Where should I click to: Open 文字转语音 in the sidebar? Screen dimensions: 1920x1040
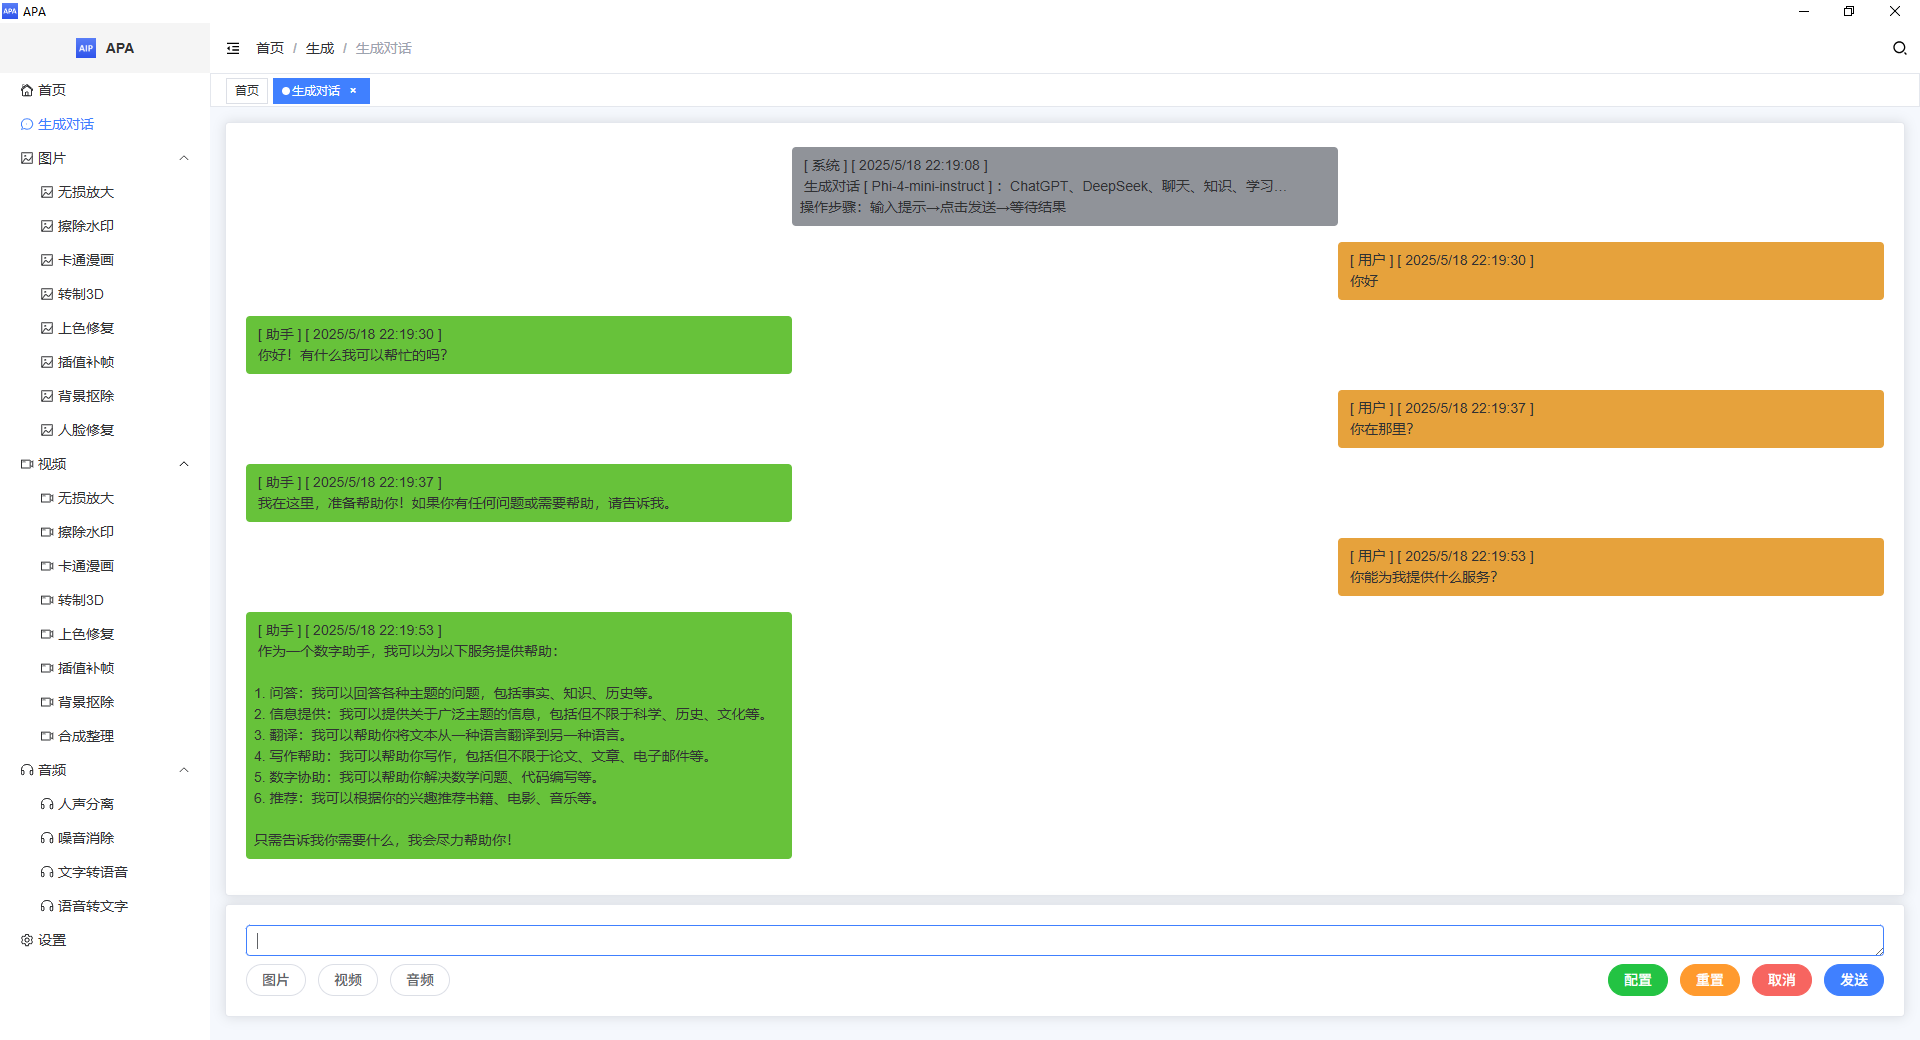pyautogui.click(x=105, y=872)
